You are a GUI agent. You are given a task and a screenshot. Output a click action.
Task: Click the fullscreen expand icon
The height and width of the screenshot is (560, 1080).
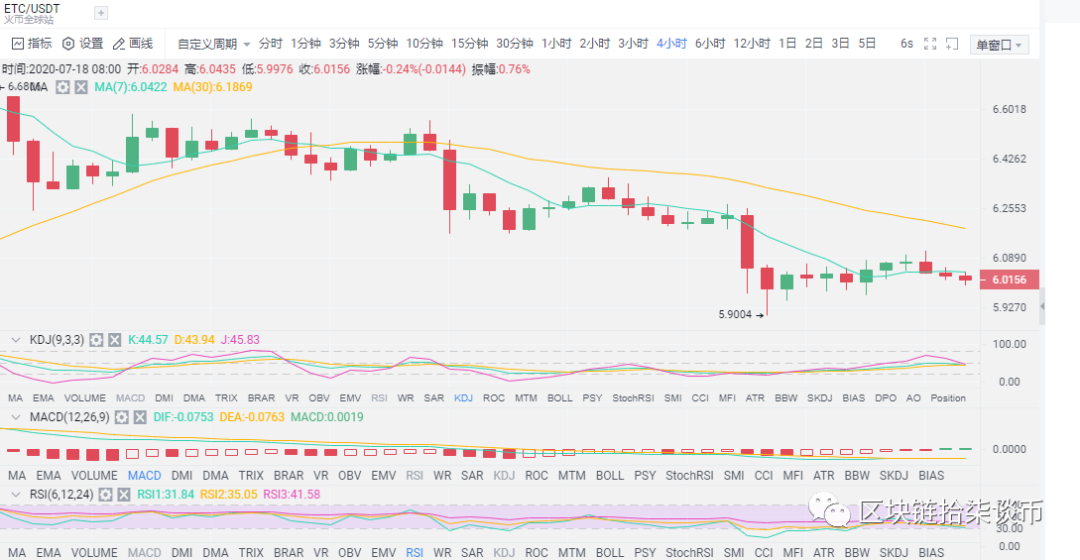coord(930,44)
